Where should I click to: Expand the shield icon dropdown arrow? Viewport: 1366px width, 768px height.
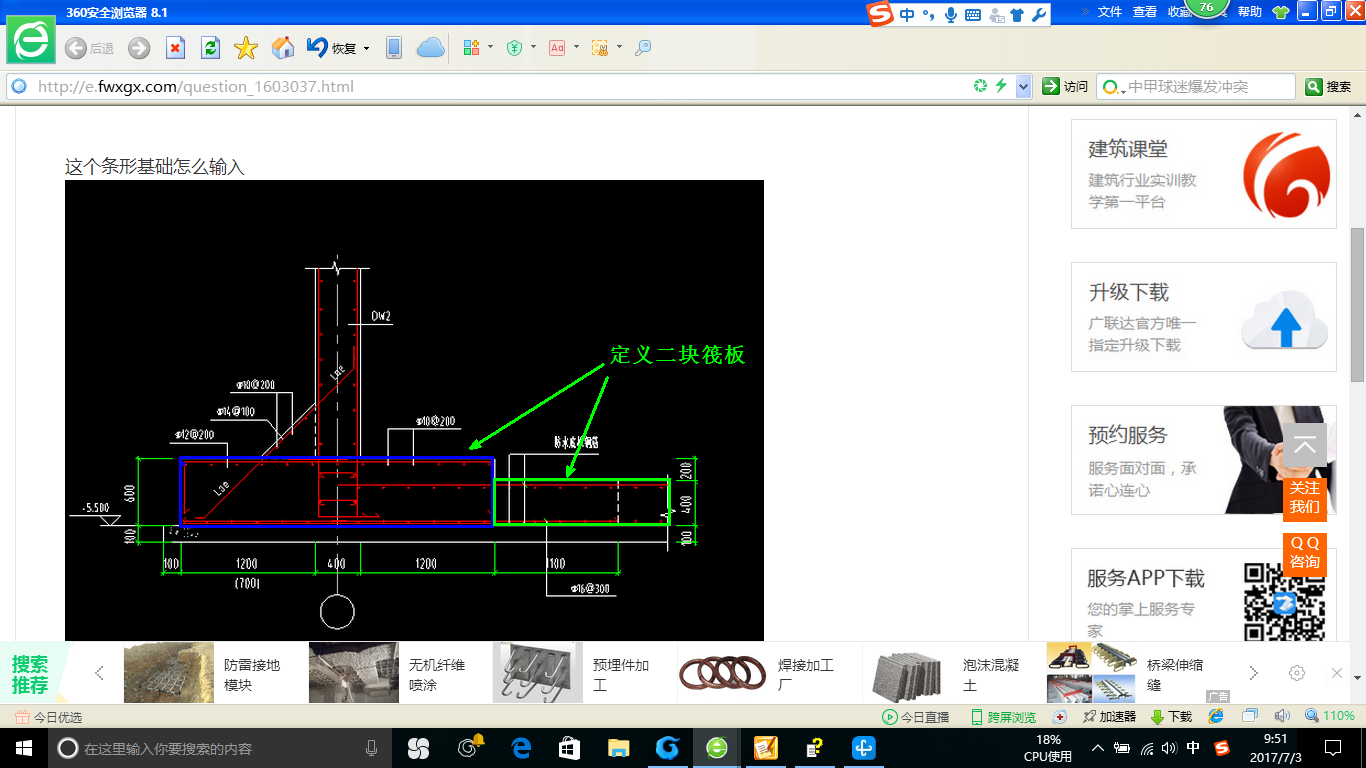pyautogui.click(x=533, y=47)
